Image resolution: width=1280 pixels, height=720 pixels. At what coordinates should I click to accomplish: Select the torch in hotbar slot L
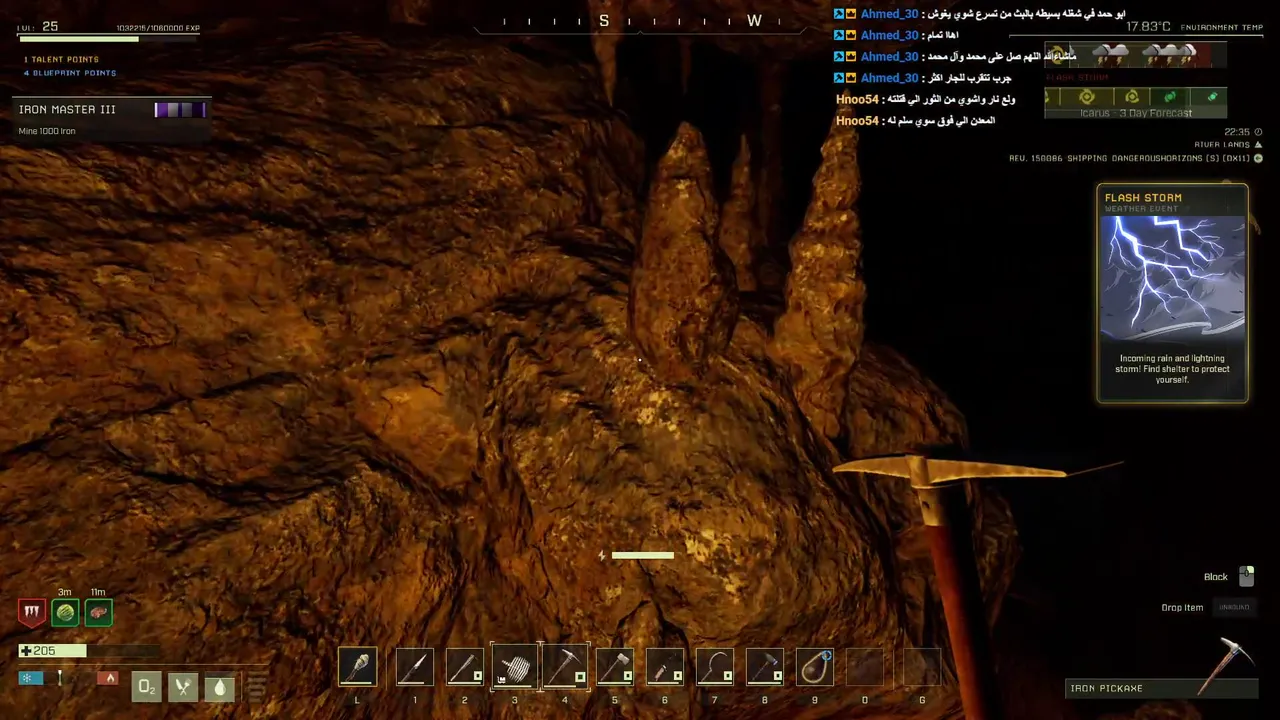click(x=357, y=668)
